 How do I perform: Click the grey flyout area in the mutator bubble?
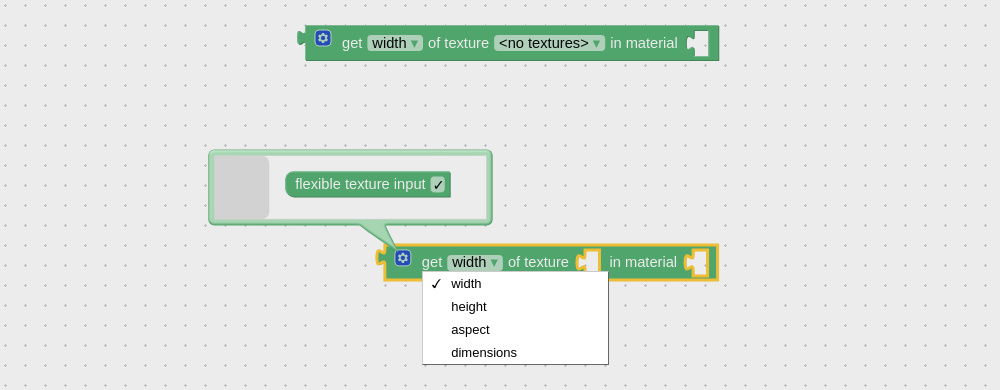point(241,187)
